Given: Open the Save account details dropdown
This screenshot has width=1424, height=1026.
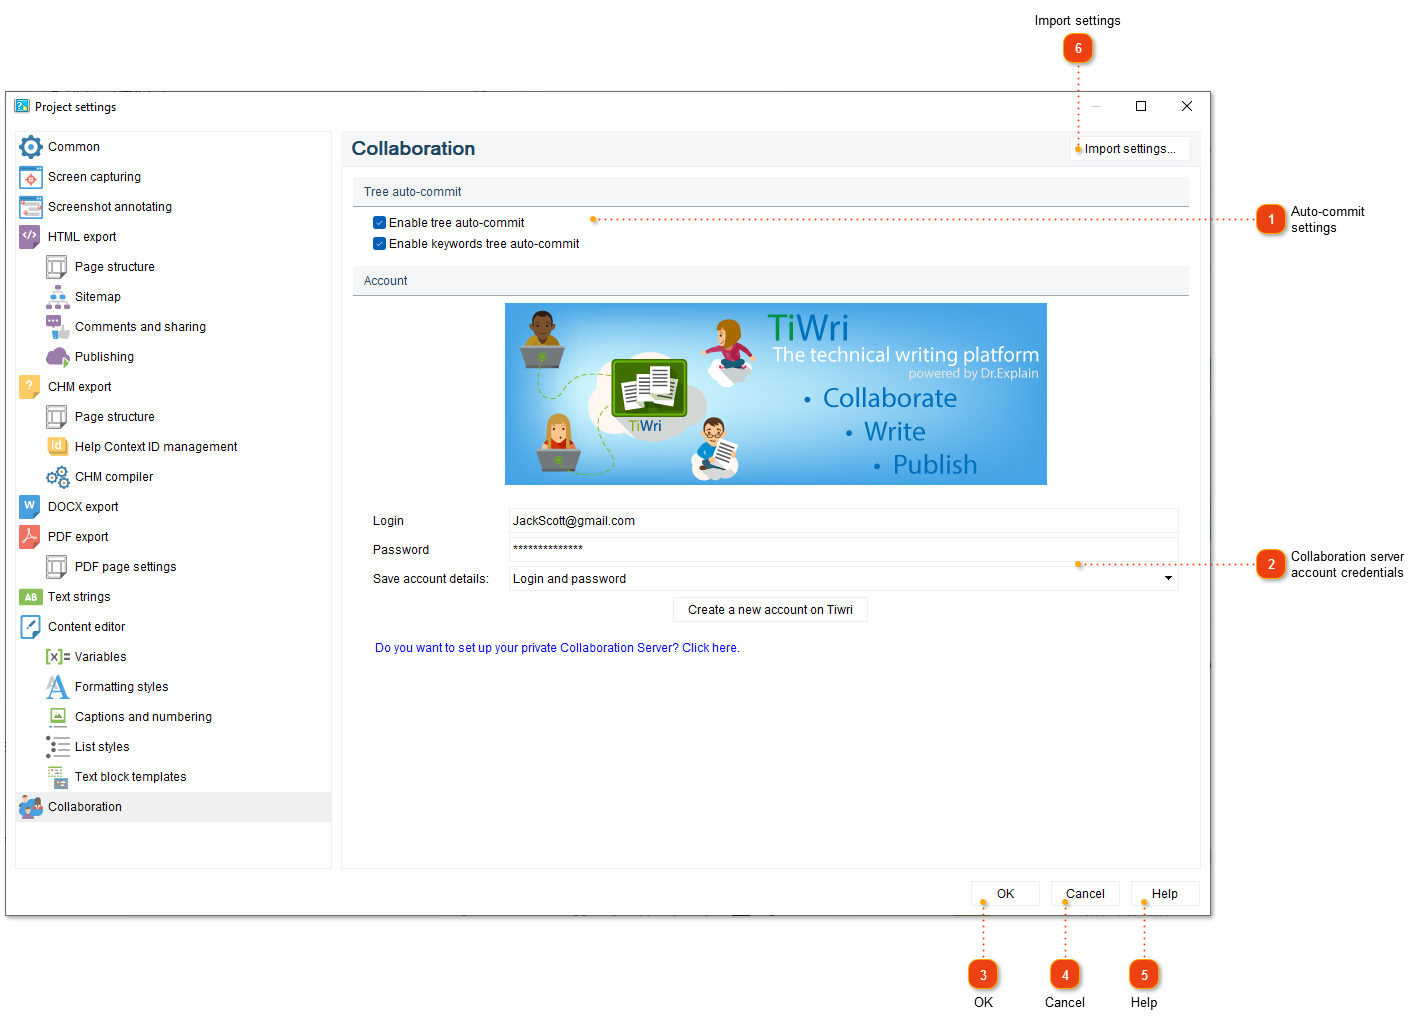Looking at the screenshot, I should [x=1167, y=578].
